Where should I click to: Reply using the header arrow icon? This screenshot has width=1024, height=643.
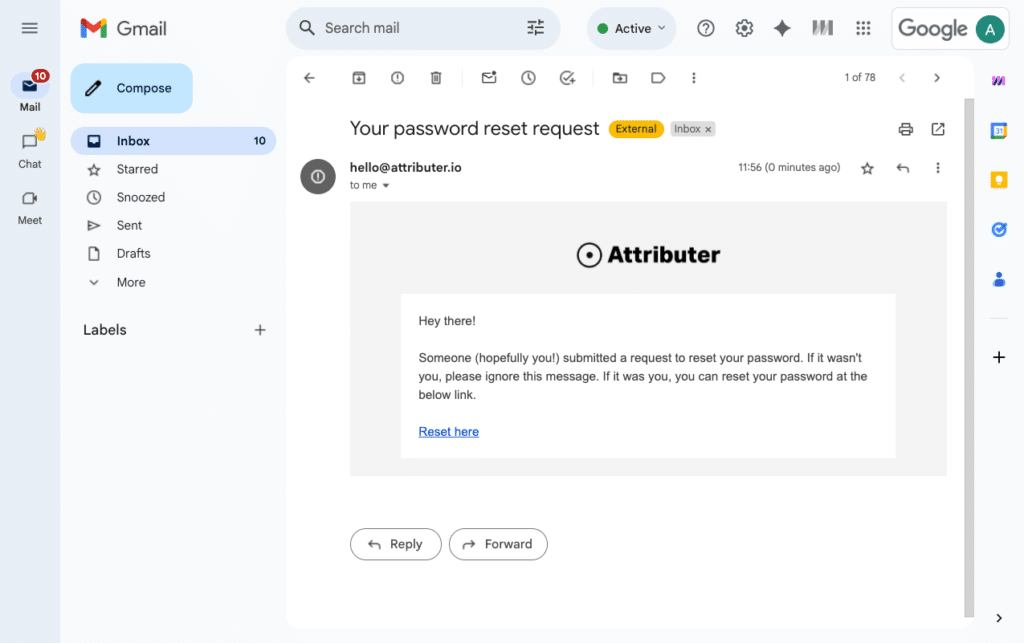tap(903, 168)
